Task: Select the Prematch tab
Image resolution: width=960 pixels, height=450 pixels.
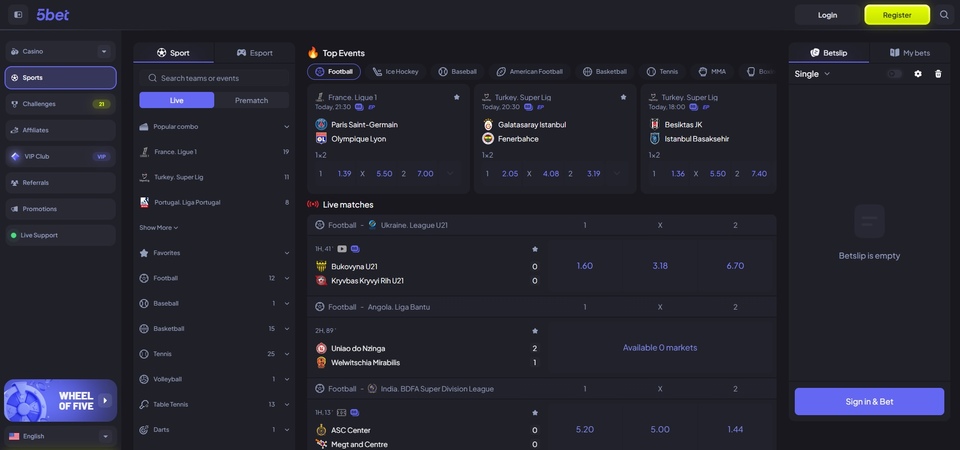Action: click(x=252, y=100)
